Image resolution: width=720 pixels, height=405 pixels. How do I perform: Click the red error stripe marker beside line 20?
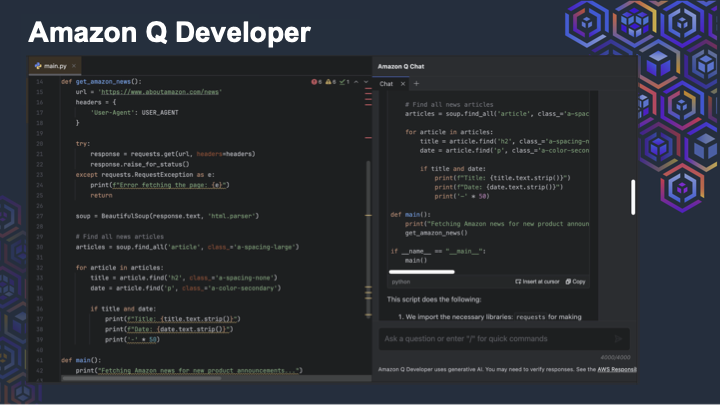point(368,137)
